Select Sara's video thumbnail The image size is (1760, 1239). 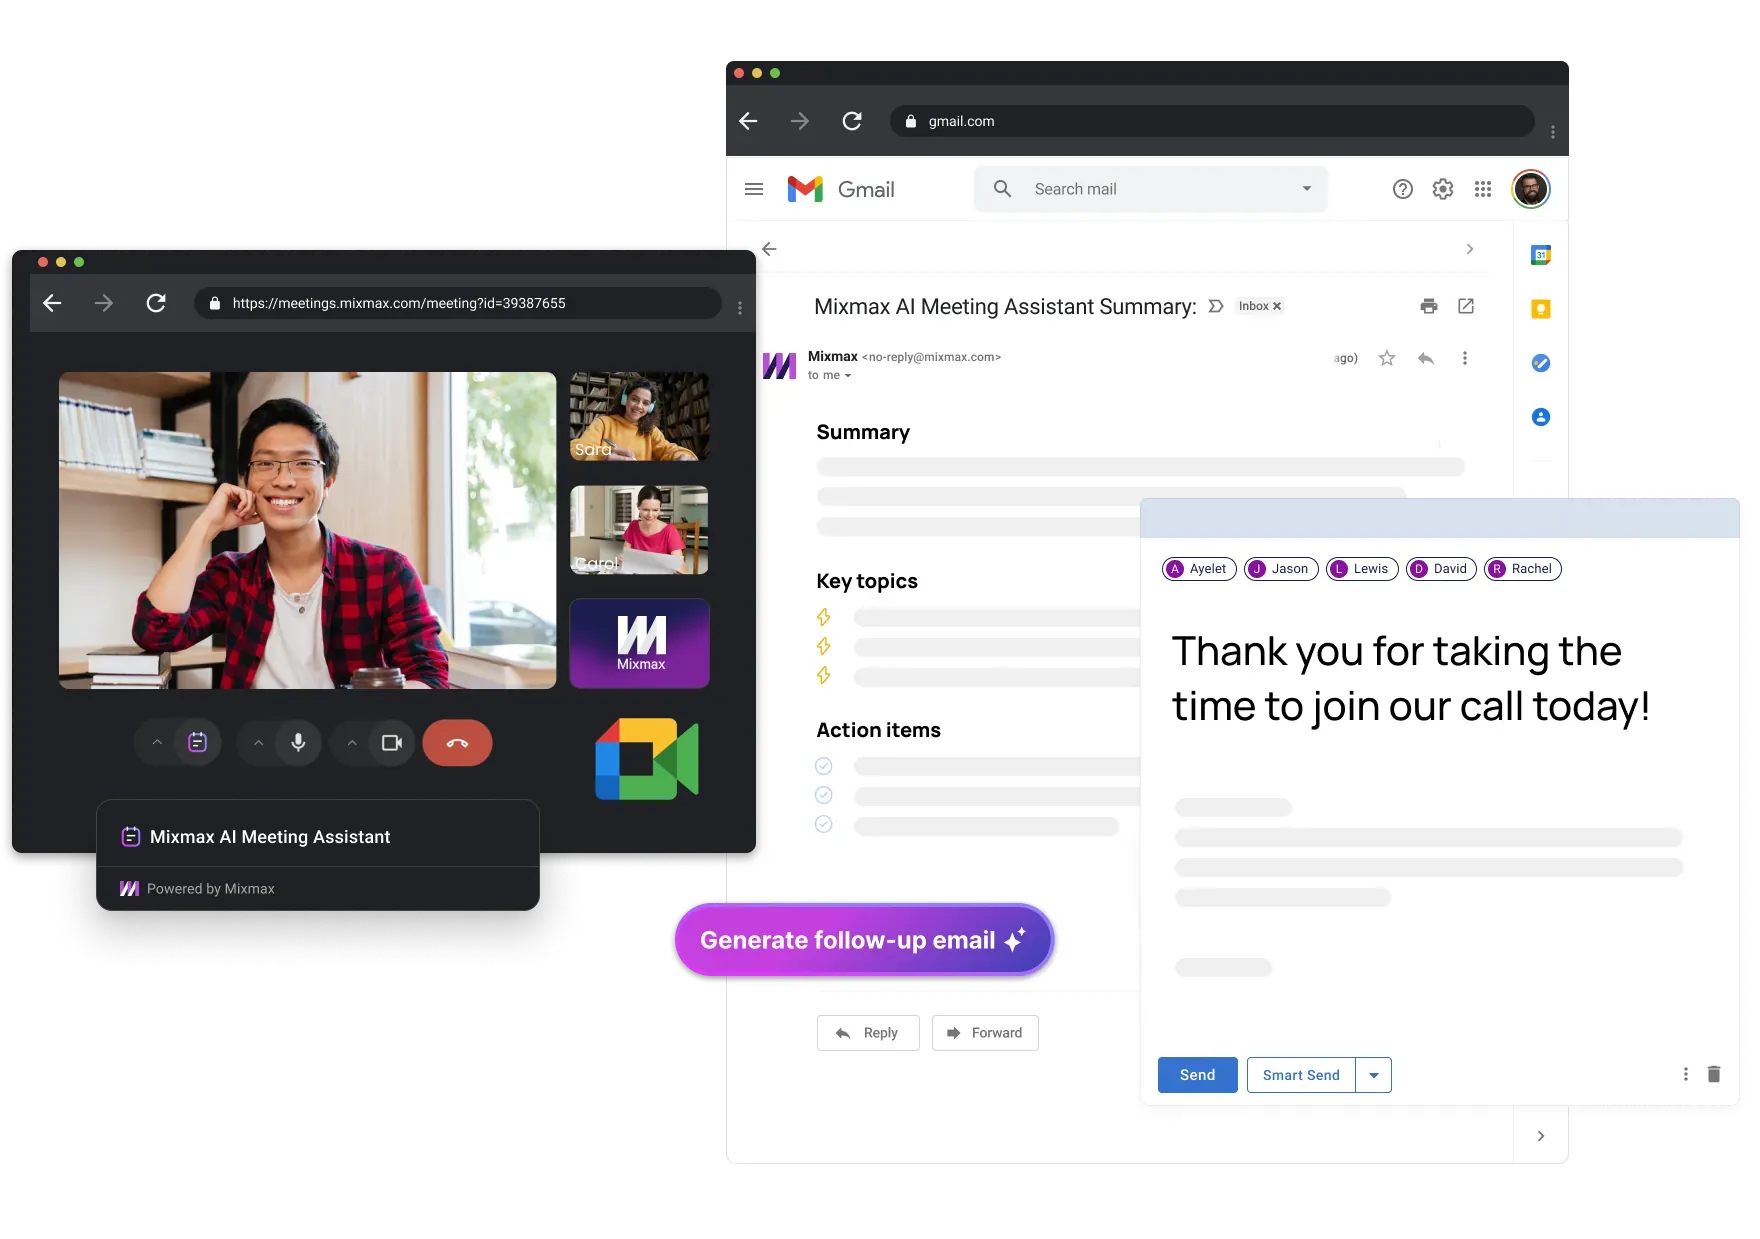point(640,416)
